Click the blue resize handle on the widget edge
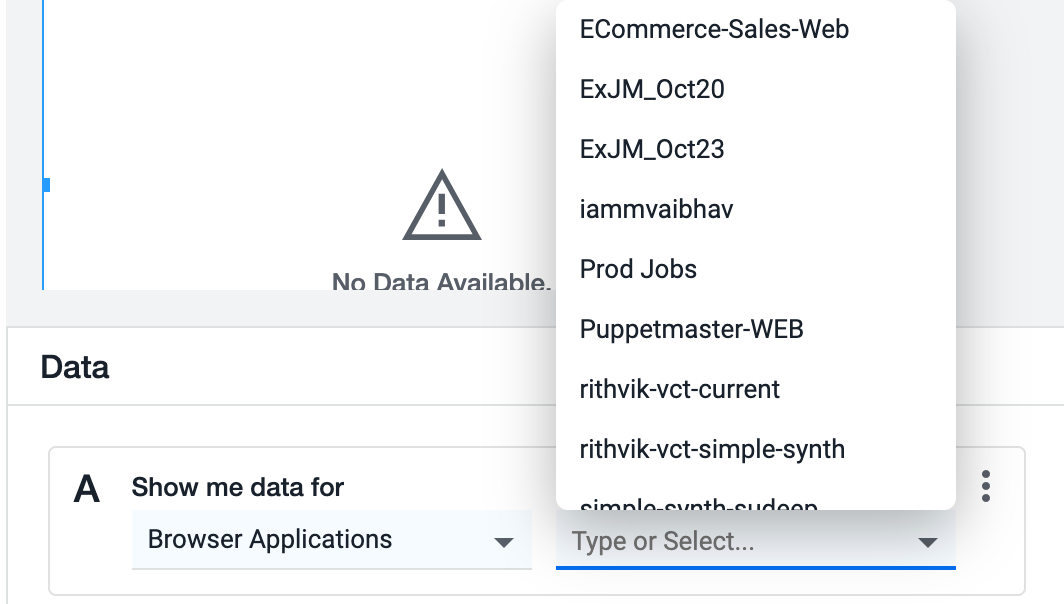The height and width of the screenshot is (604, 1064). pyautogui.click(x=46, y=185)
